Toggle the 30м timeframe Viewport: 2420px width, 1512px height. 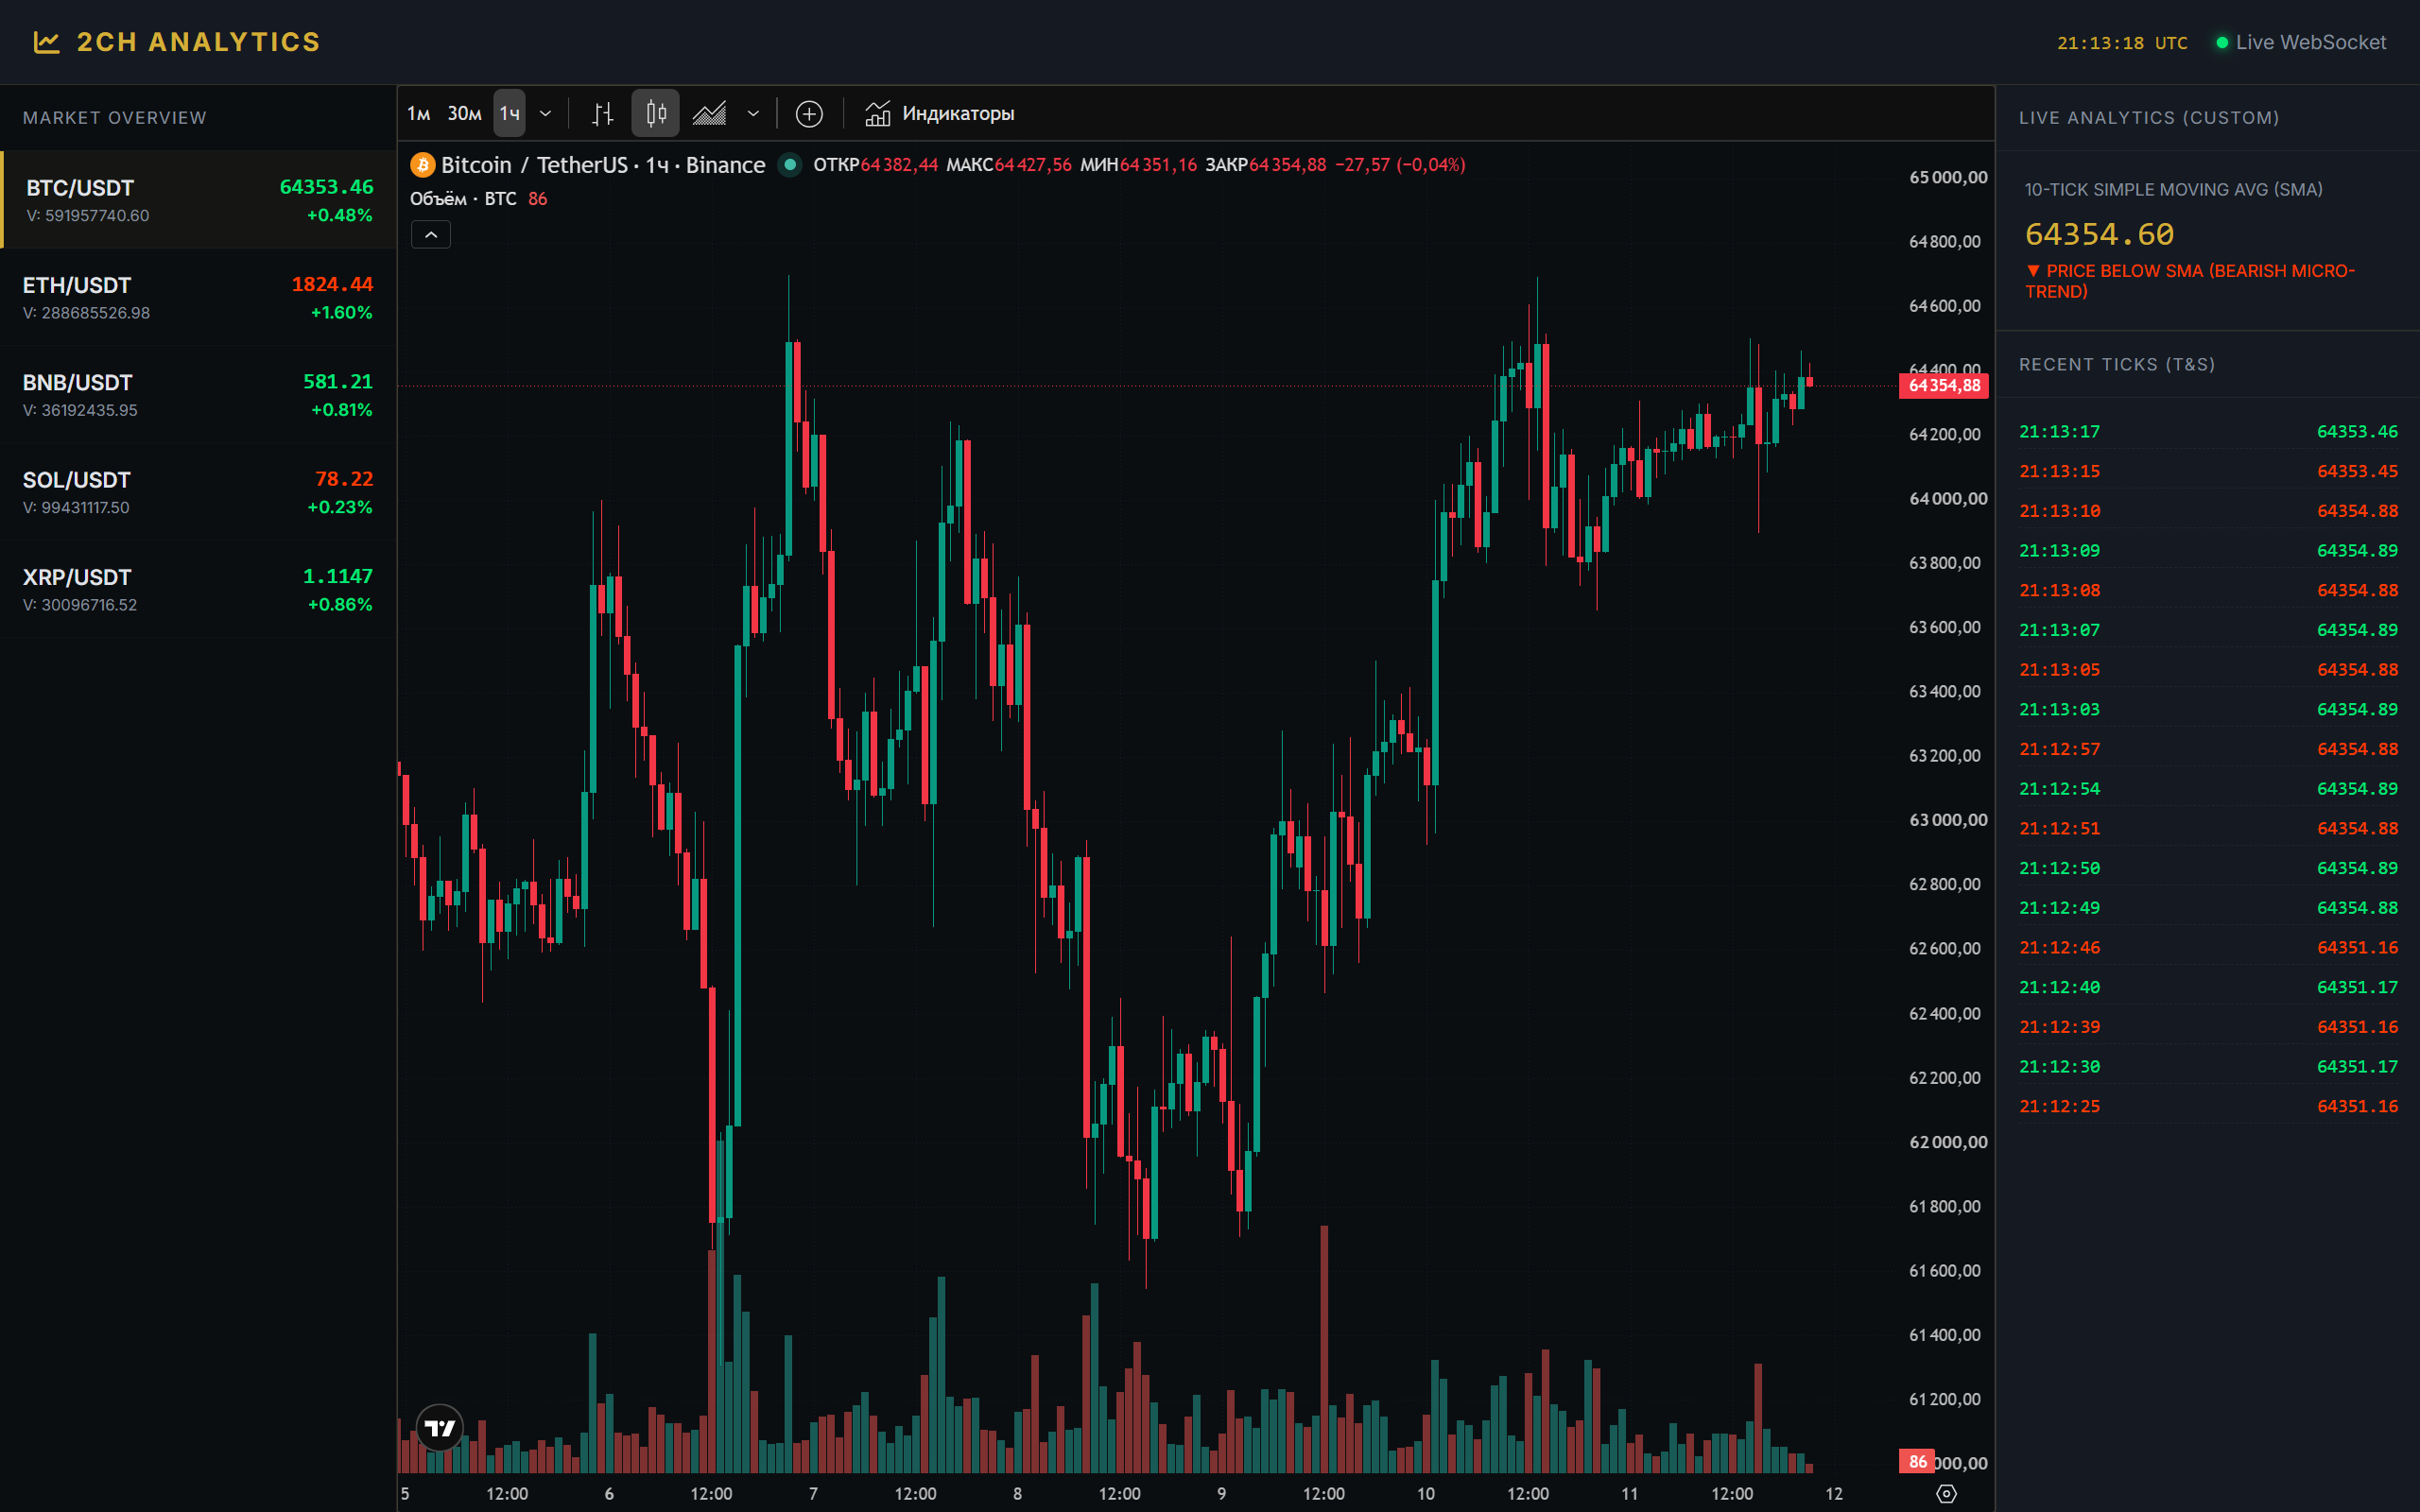[464, 114]
